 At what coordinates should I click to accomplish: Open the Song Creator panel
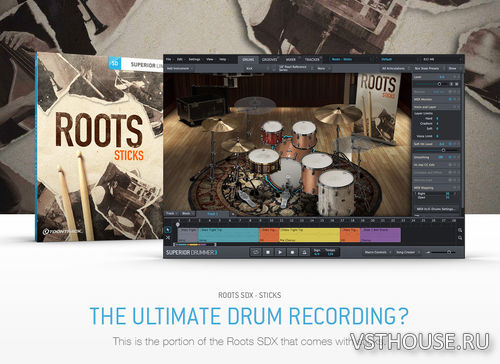pyautogui.click(x=407, y=252)
